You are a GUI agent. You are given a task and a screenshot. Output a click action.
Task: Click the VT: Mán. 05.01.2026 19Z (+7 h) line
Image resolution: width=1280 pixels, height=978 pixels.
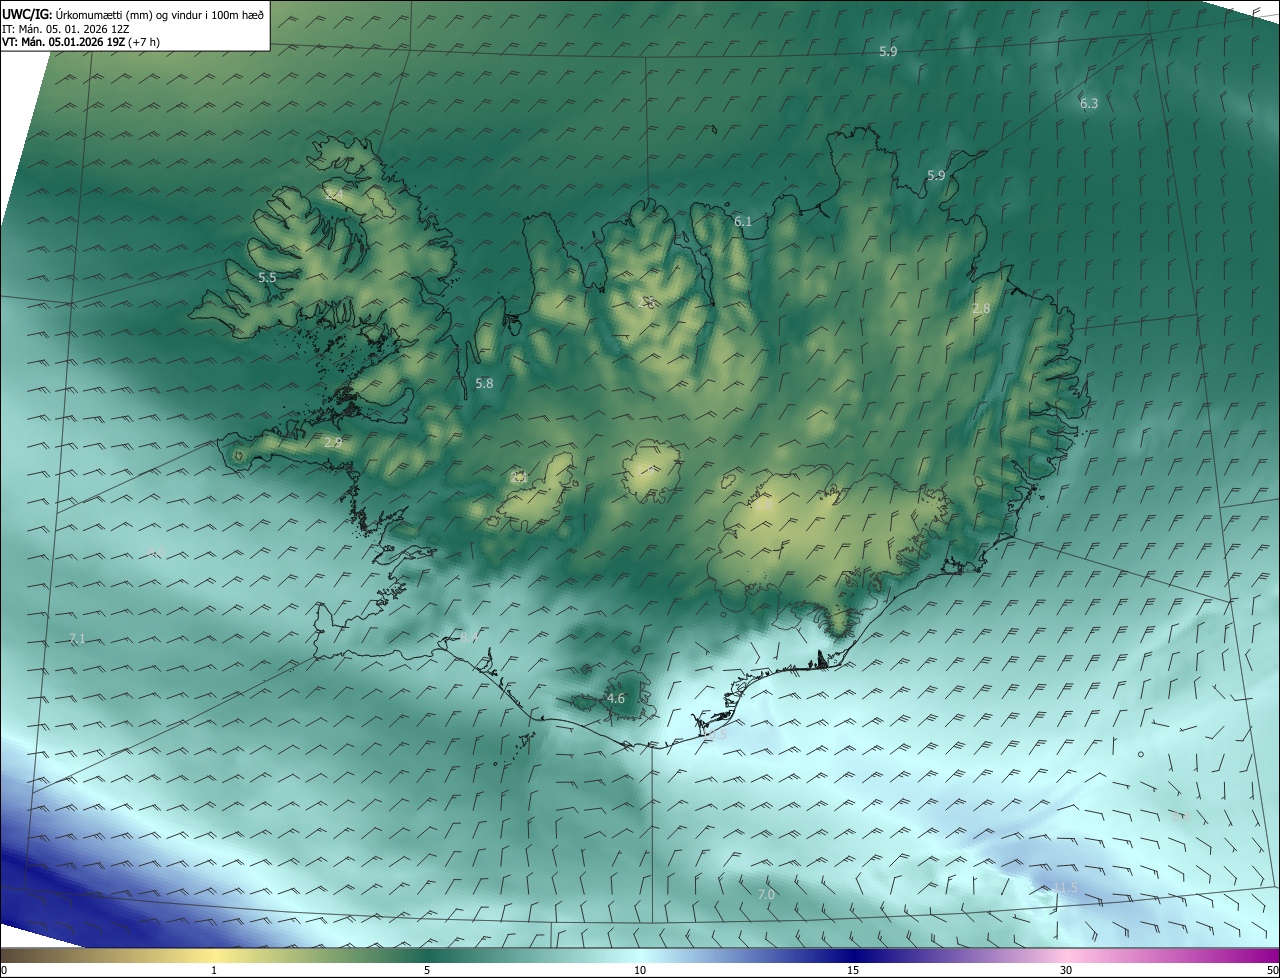pos(81,42)
